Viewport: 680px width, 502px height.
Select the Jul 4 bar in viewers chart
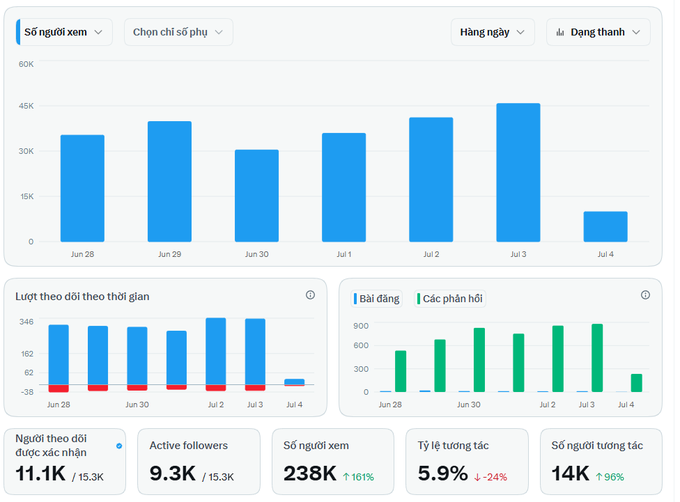pos(605,226)
